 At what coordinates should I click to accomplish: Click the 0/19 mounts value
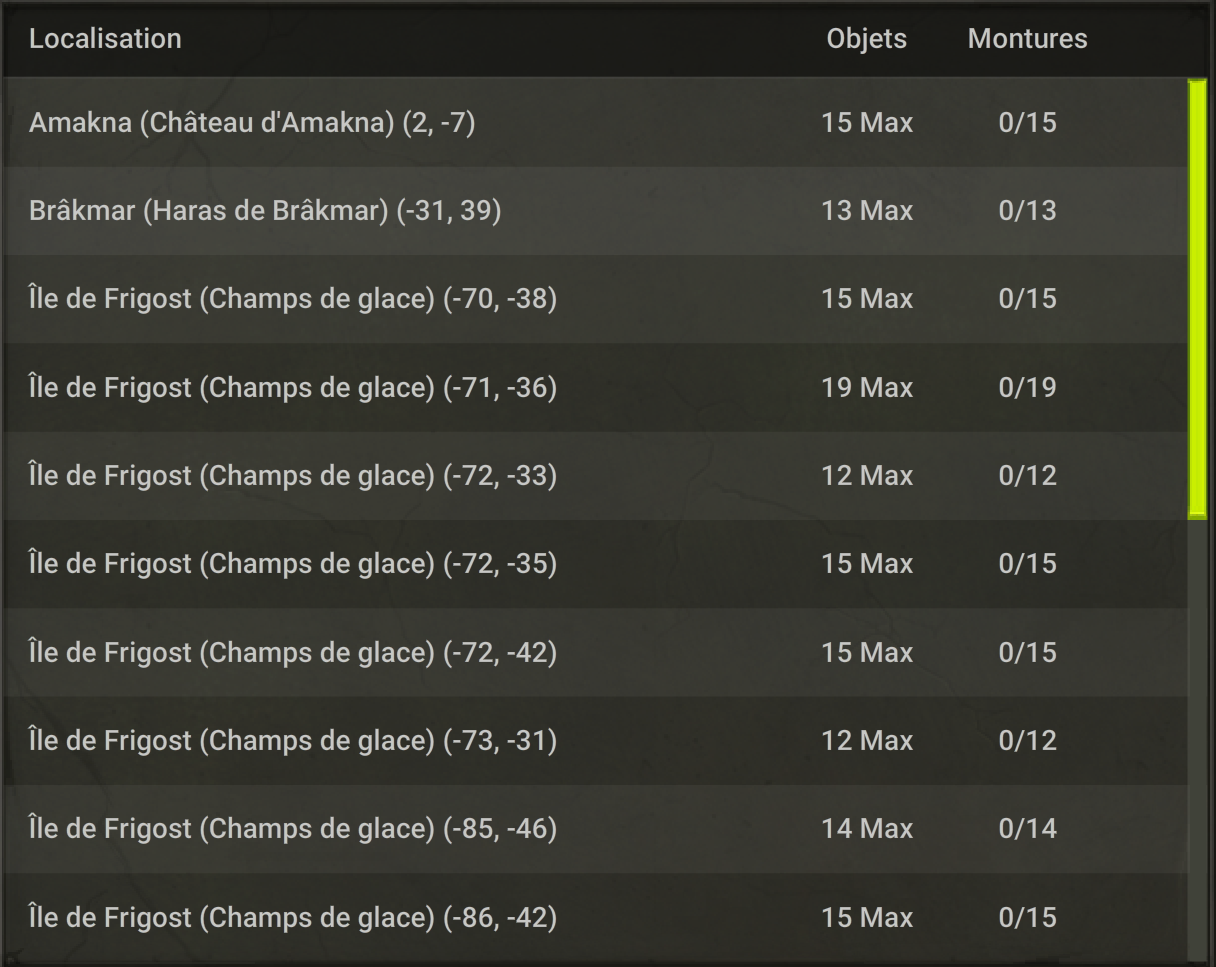coord(1027,387)
